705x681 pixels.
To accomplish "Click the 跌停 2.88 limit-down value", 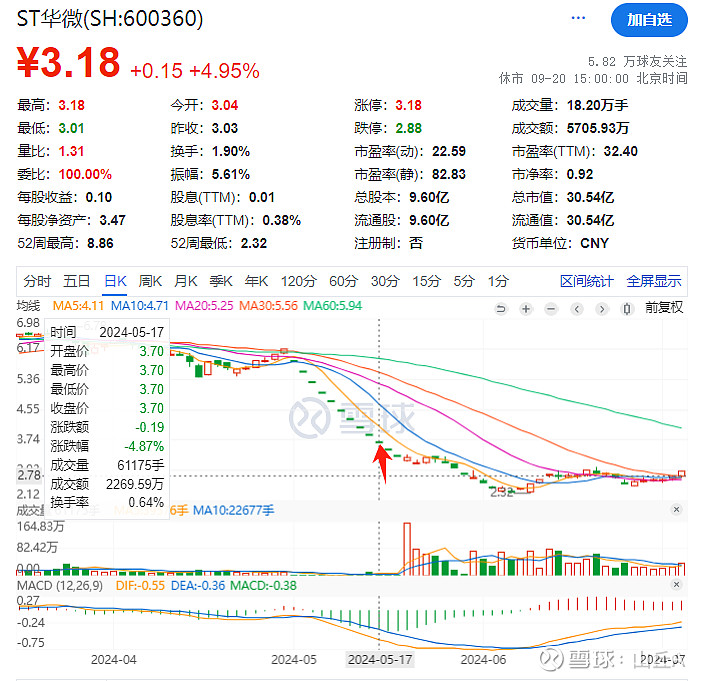I will [408, 129].
